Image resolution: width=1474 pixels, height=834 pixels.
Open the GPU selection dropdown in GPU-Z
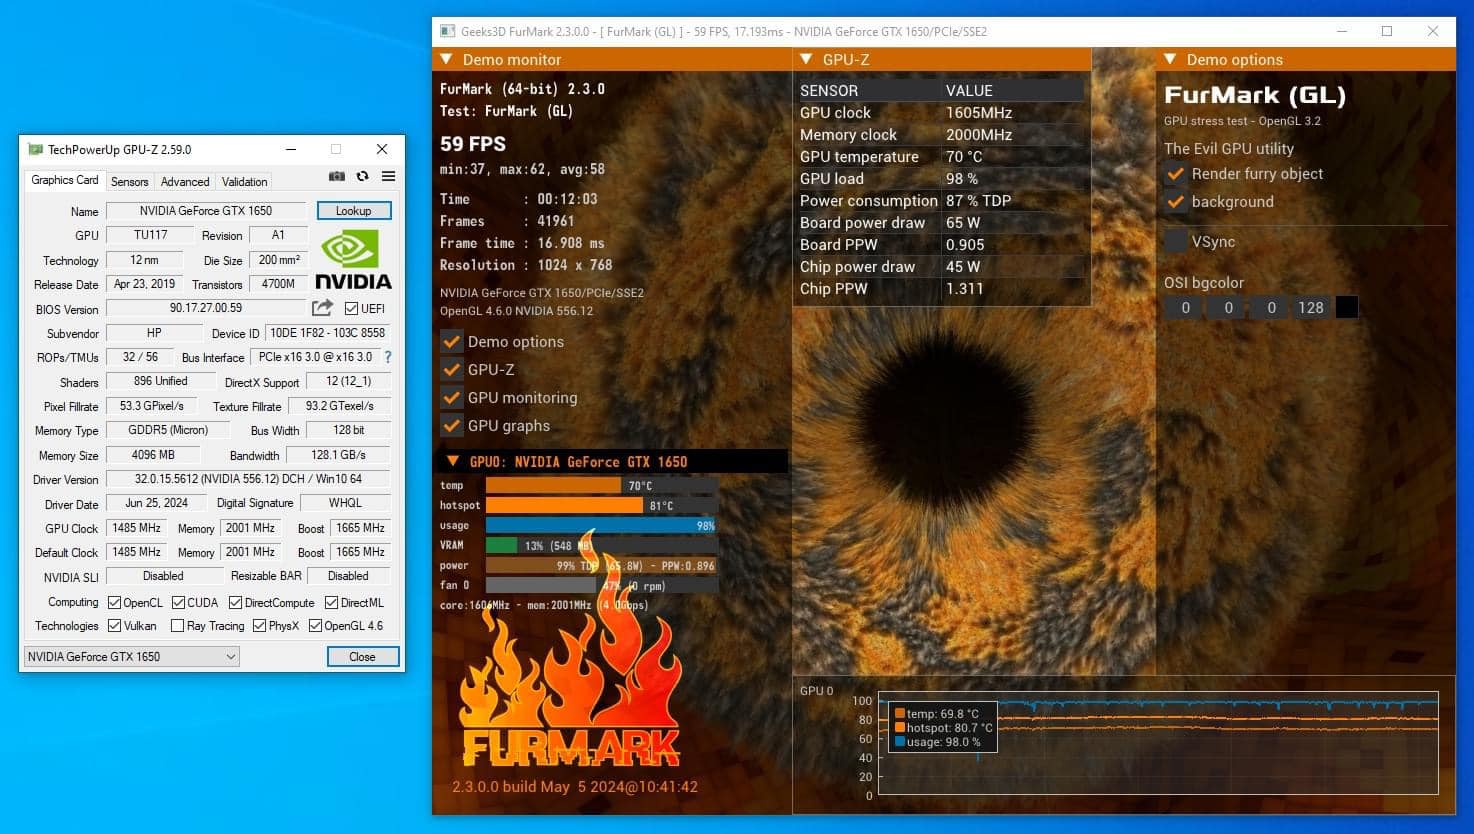coord(131,657)
